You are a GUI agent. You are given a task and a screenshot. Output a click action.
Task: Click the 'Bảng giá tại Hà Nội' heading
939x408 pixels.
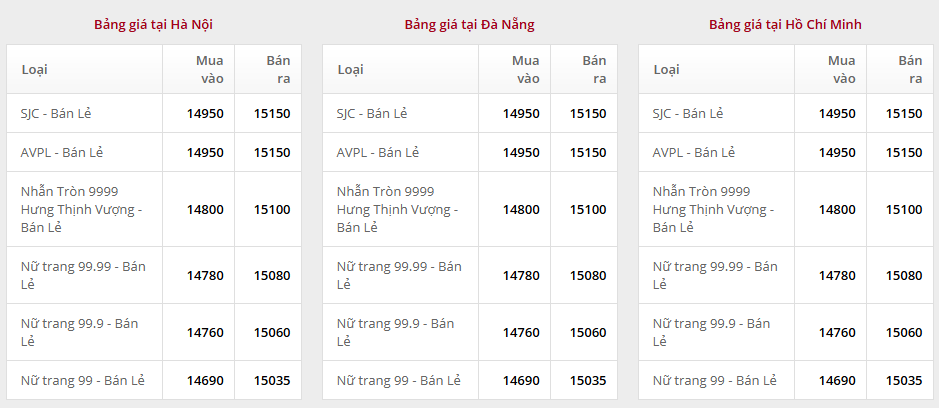153,24
